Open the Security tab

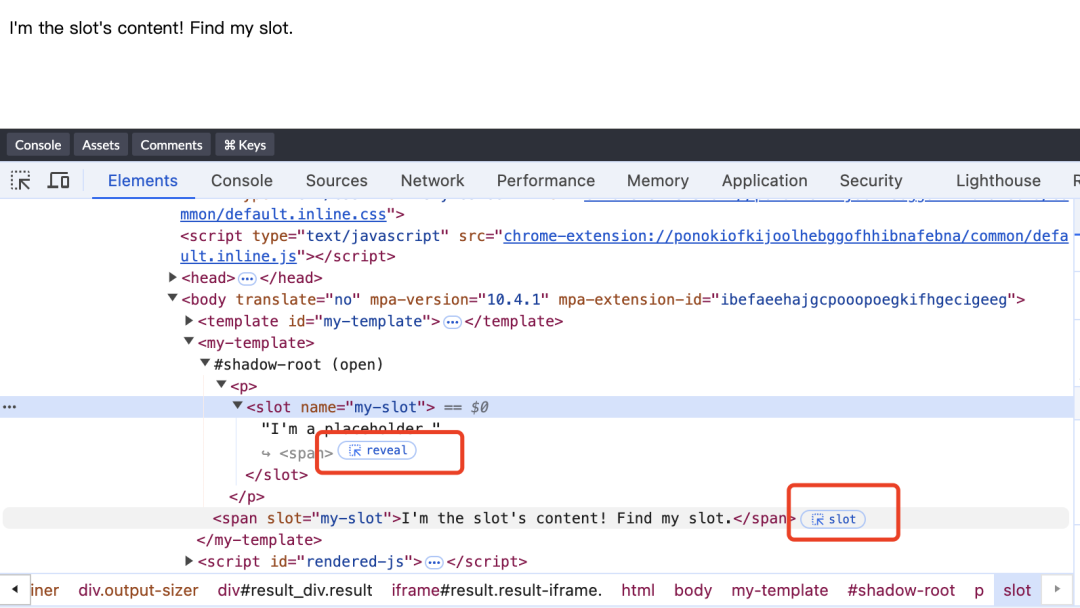coord(871,180)
